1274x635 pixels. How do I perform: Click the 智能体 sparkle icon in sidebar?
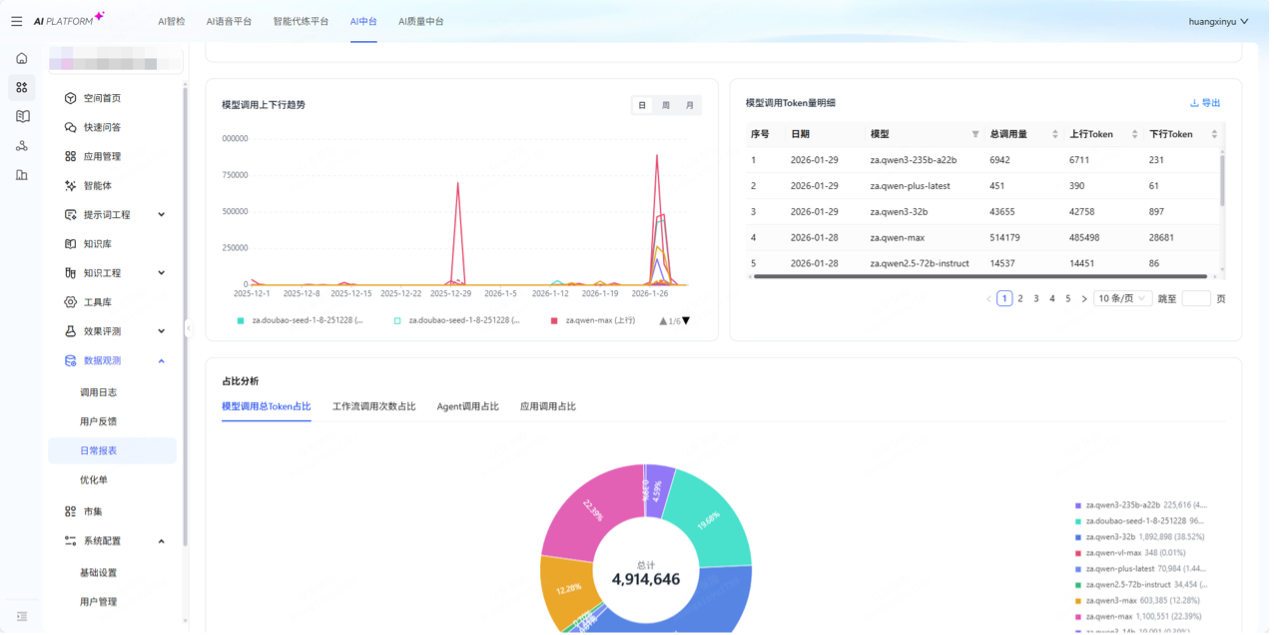(70, 186)
